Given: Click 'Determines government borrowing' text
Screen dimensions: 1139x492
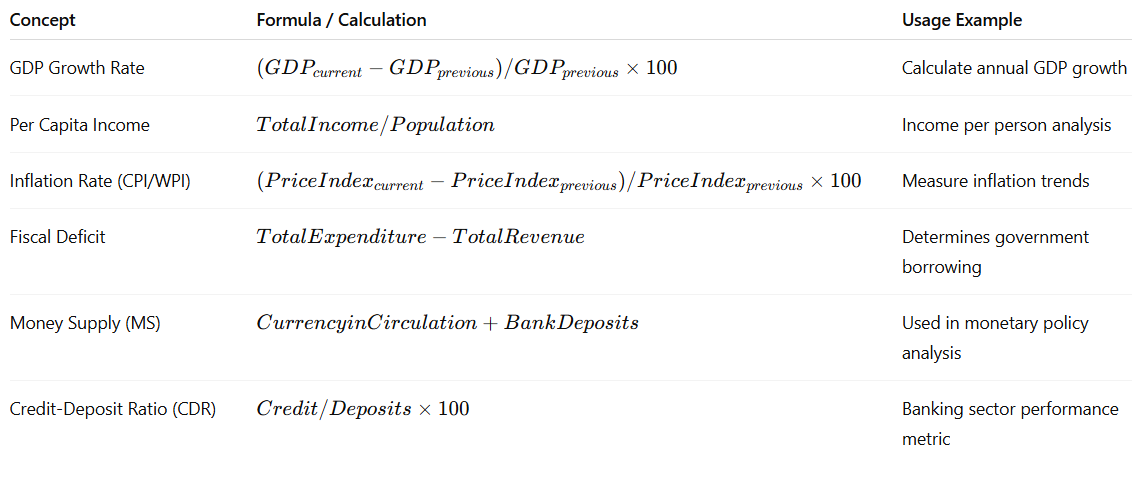Looking at the screenshot, I should pos(995,252).
